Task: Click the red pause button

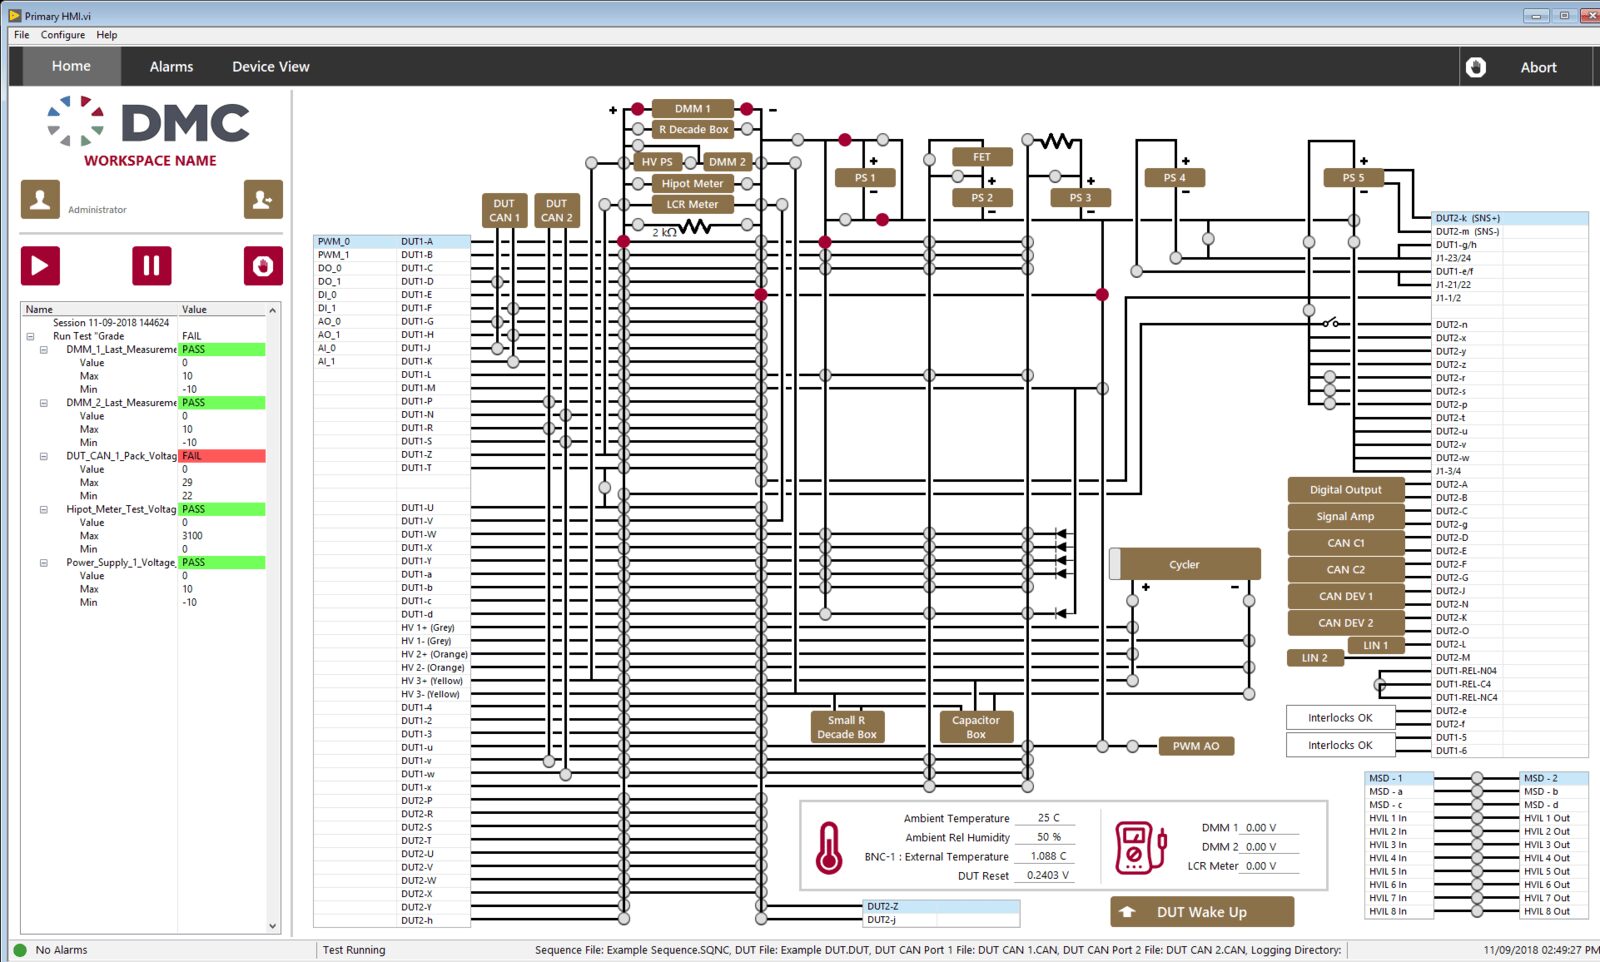Action: pyautogui.click(x=151, y=266)
